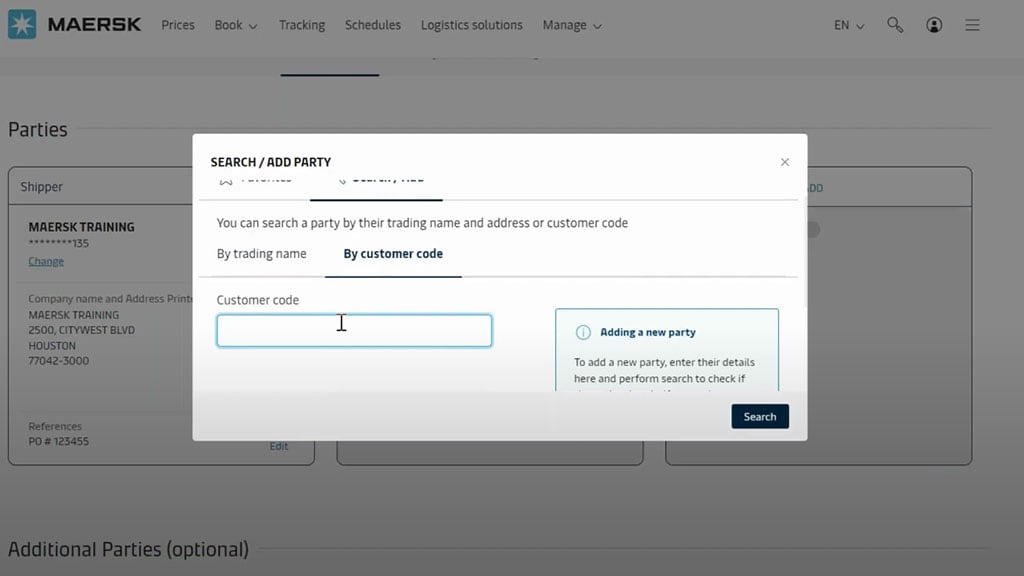Click the Search button in the dialog
The width and height of the screenshot is (1024, 576).
click(x=760, y=416)
